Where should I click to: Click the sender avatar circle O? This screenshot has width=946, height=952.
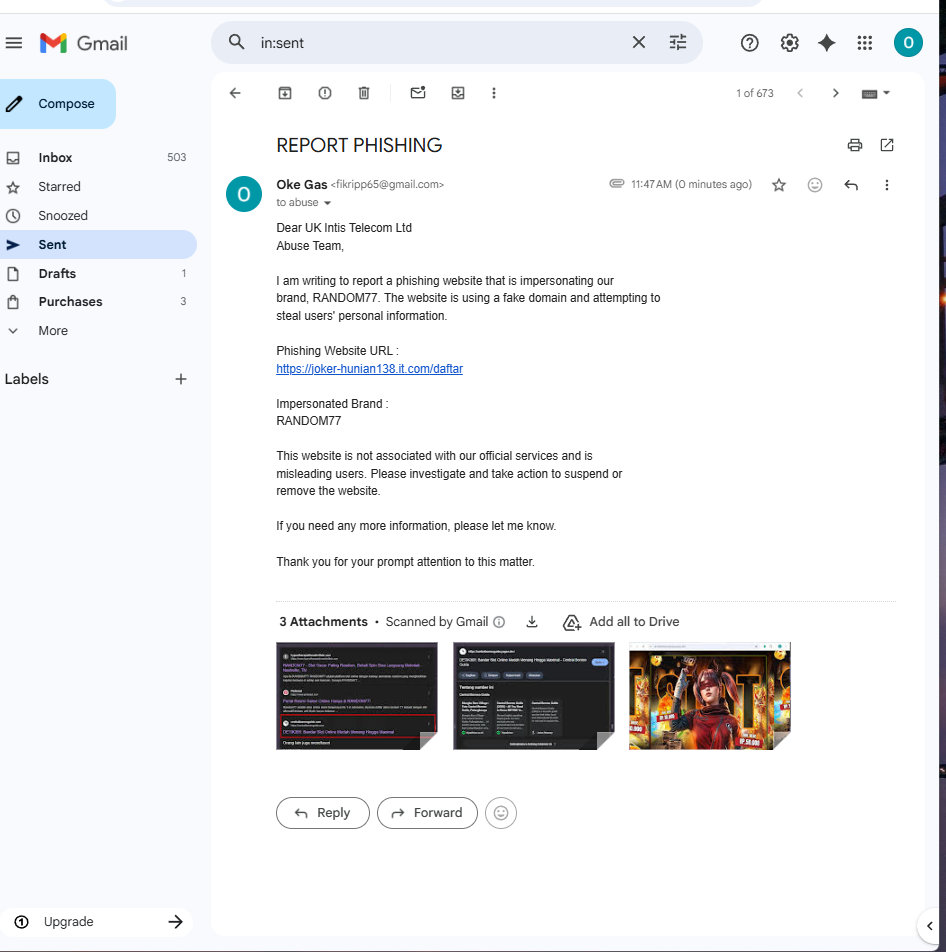pyautogui.click(x=243, y=194)
